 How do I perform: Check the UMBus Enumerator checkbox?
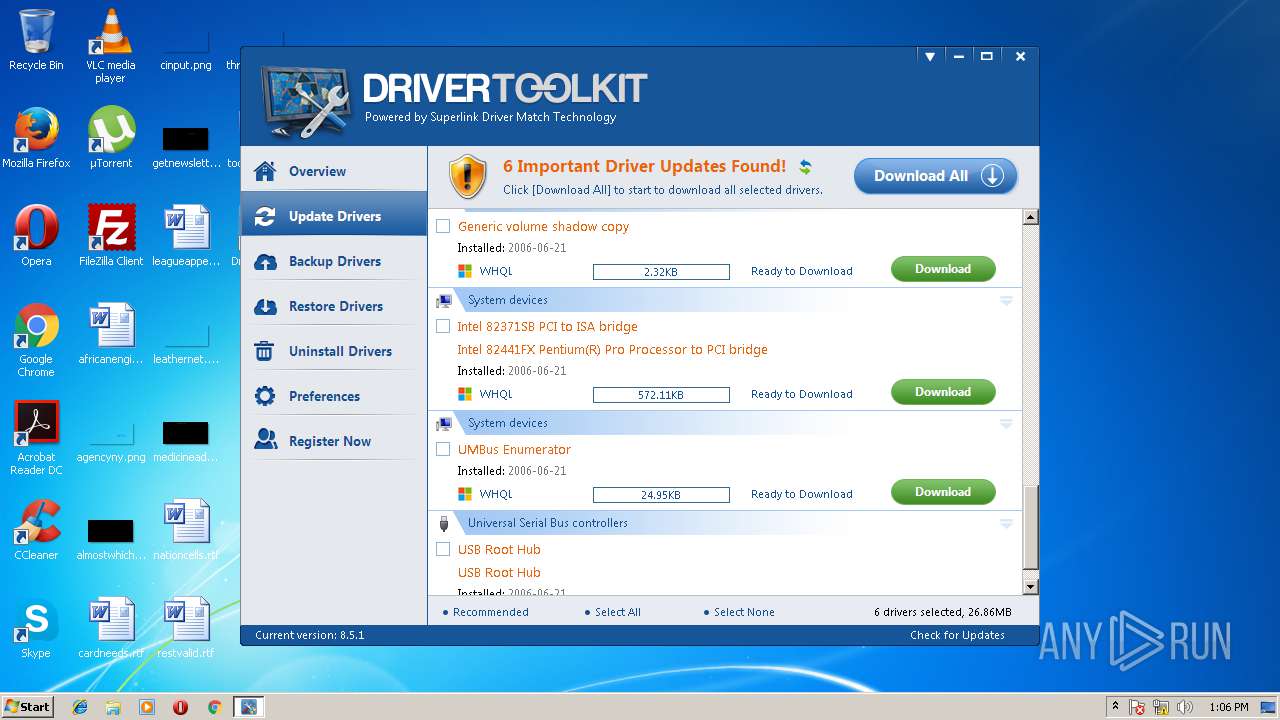(x=443, y=449)
